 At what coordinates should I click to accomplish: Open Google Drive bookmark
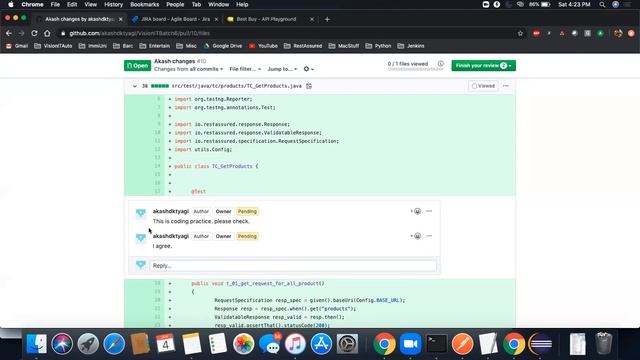pyautogui.click(x=223, y=46)
